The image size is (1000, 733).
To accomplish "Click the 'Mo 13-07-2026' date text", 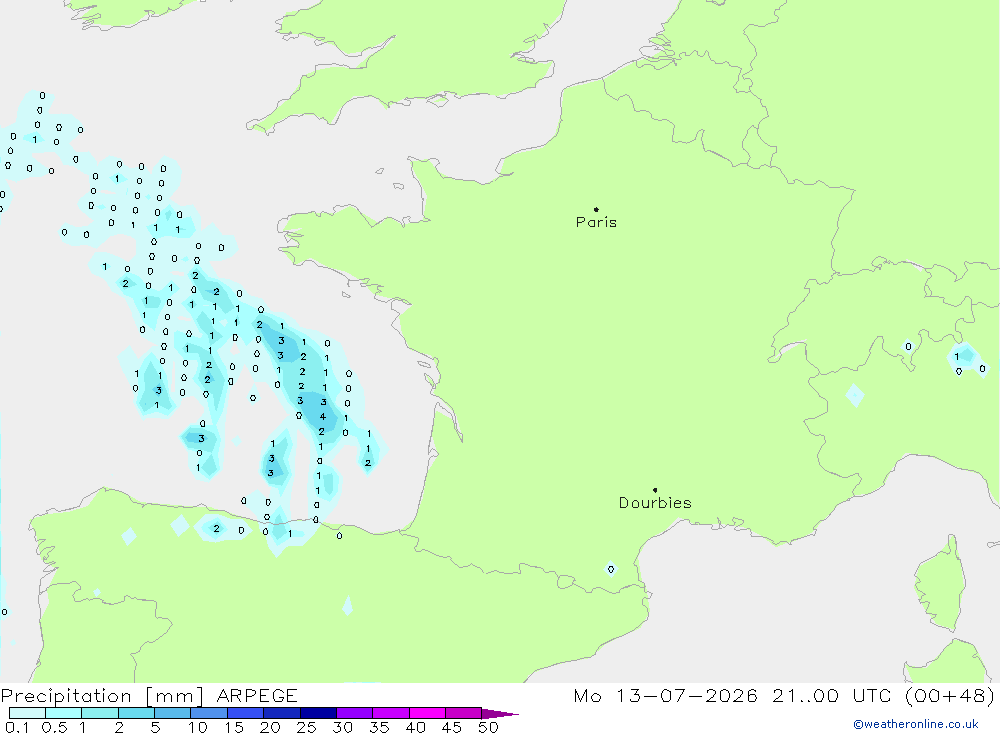I will pos(665,695).
